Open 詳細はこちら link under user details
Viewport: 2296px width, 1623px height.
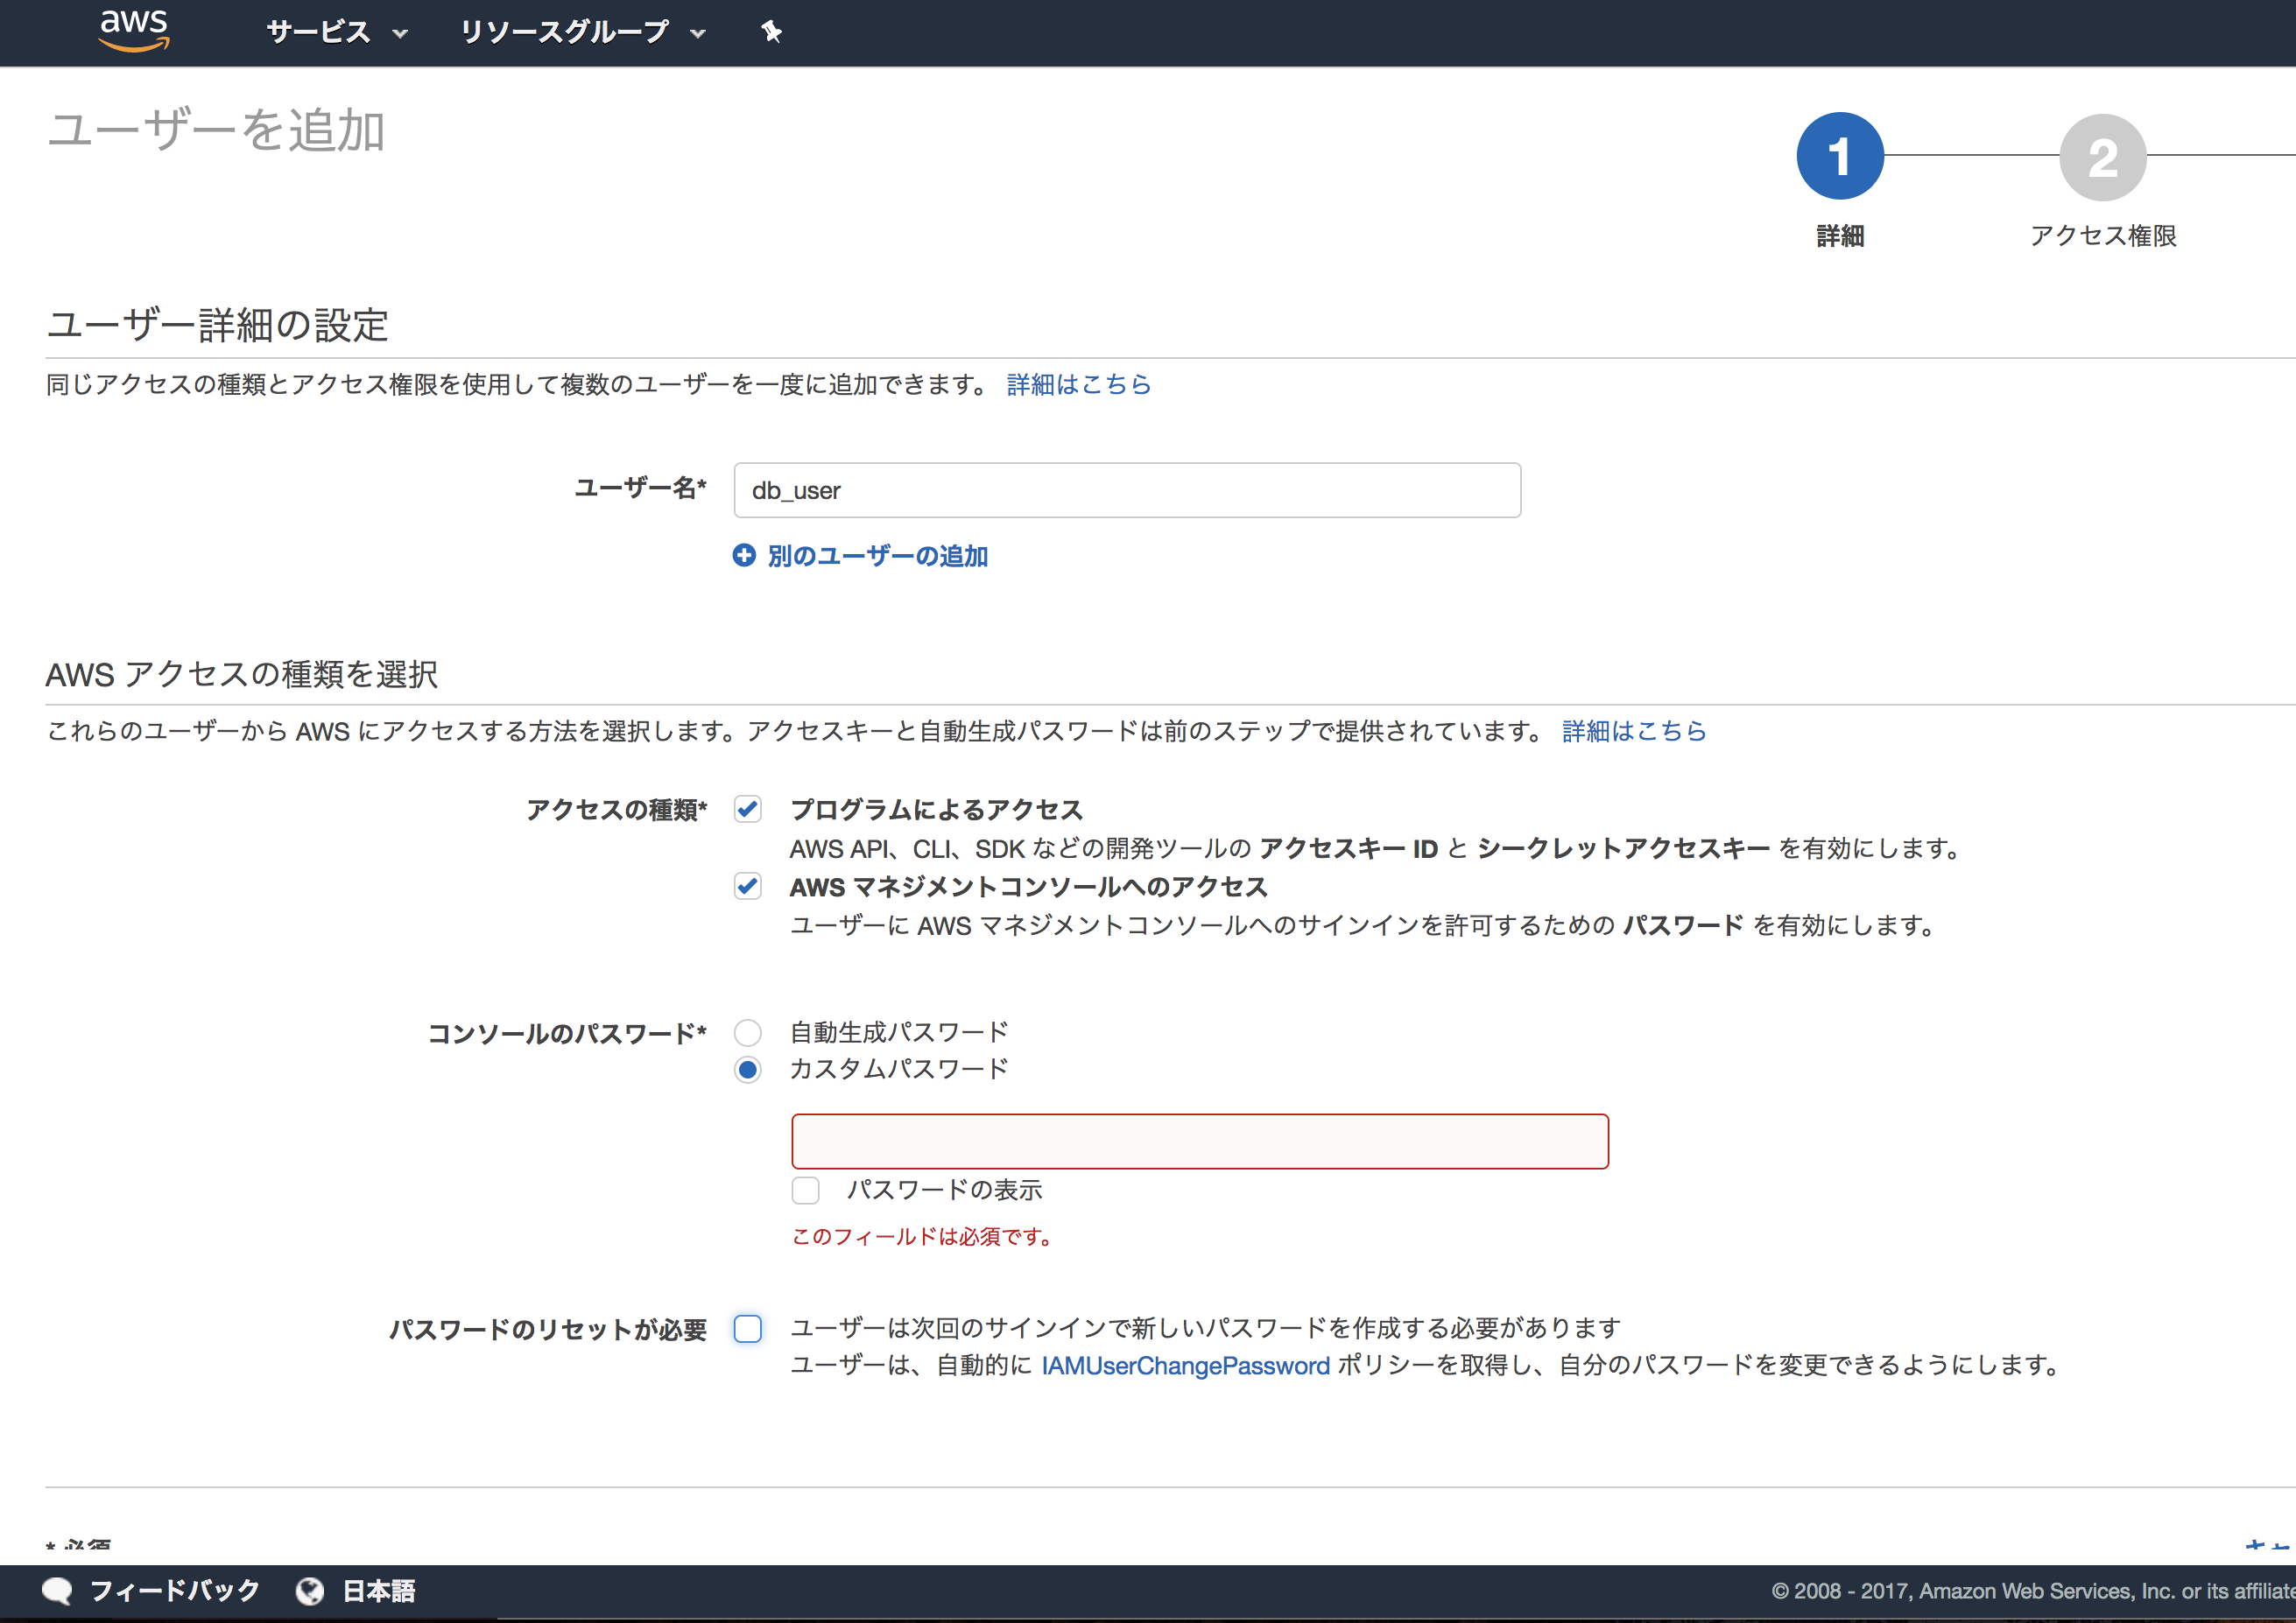pos(1079,384)
